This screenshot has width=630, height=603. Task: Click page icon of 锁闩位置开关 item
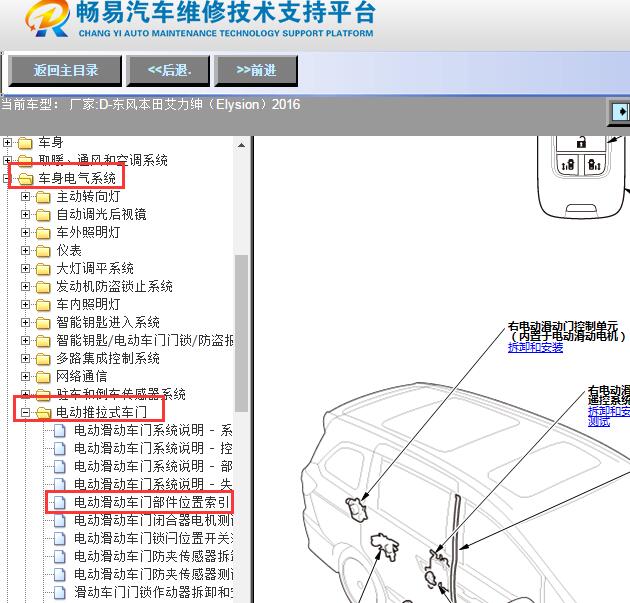click(59, 539)
